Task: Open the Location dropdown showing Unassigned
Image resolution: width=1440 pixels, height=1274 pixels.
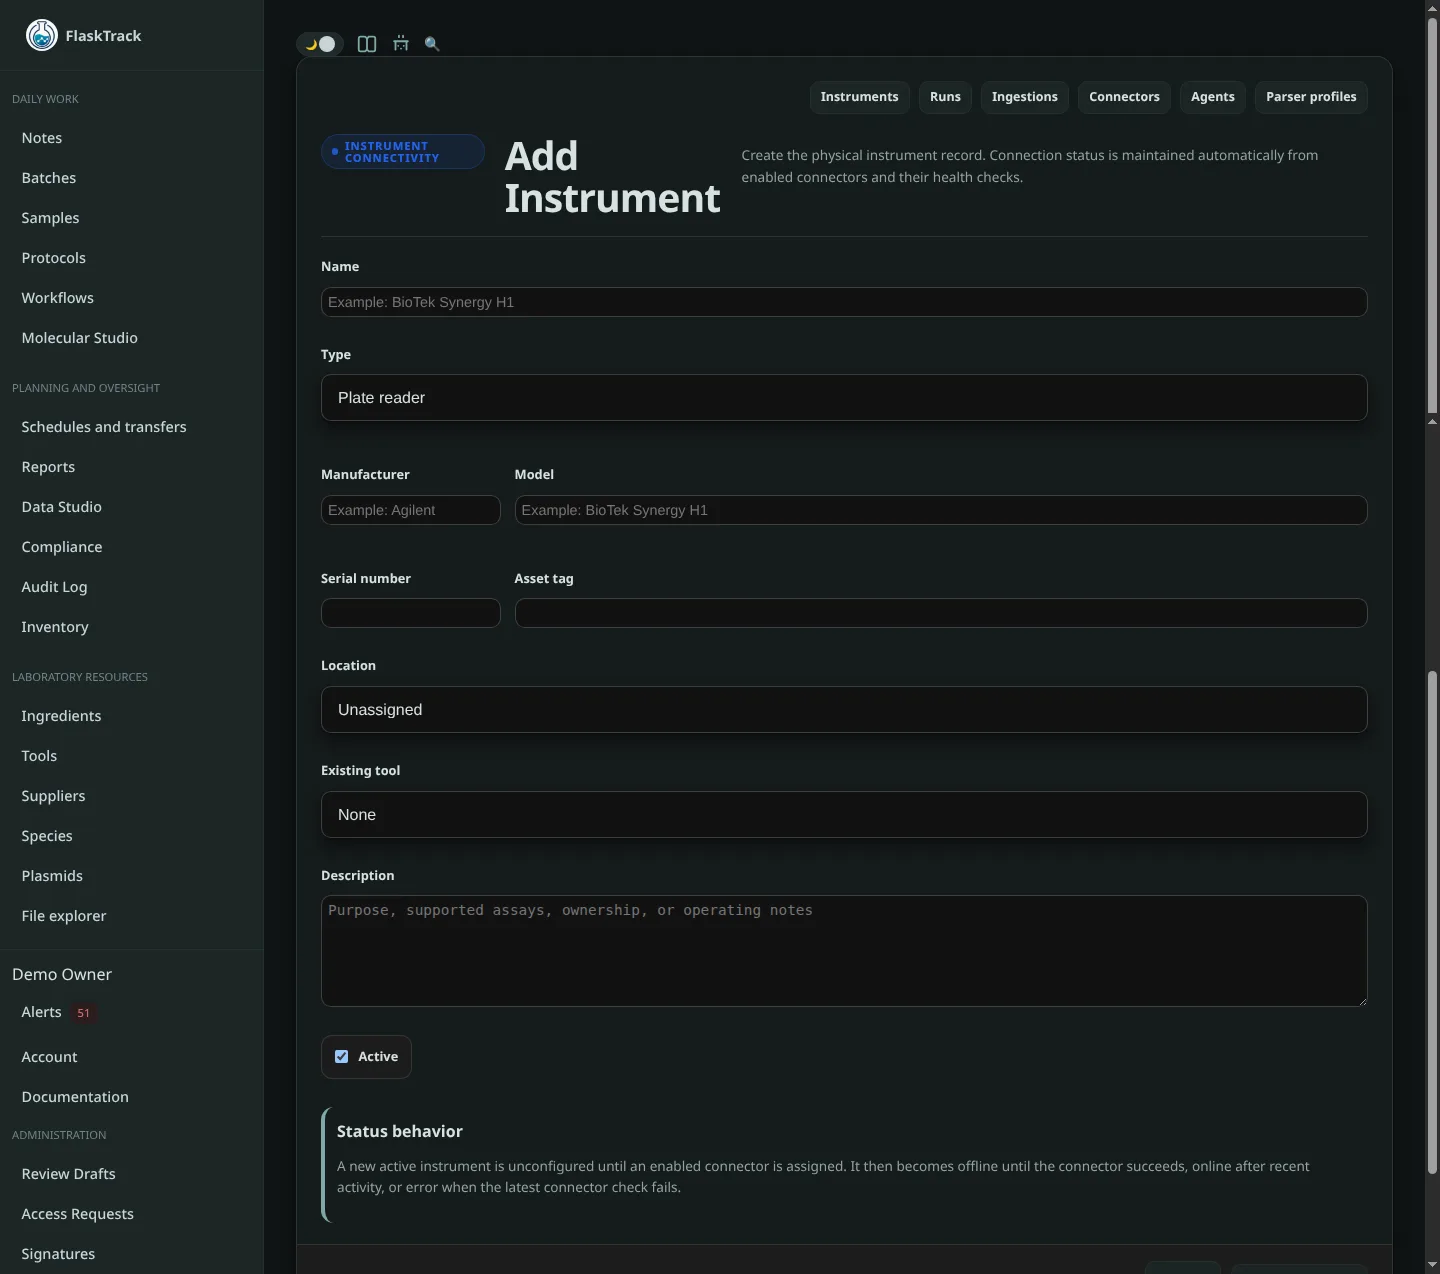Action: 844,710
